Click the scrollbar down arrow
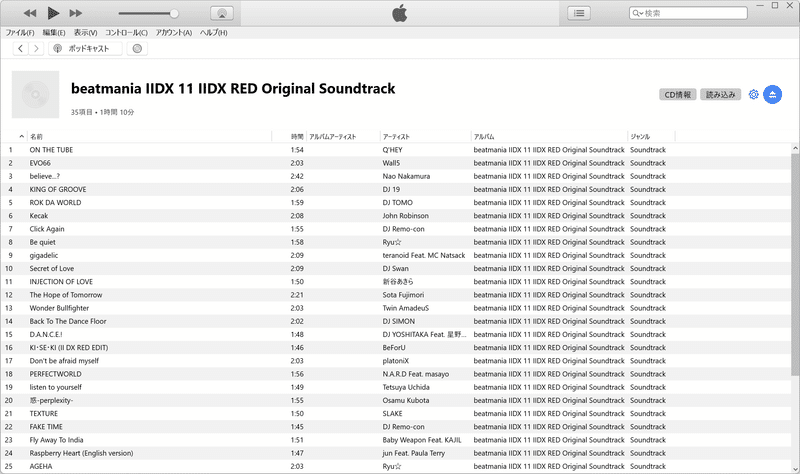The width and height of the screenshot is (800, 474). click(x=795, y=469)
